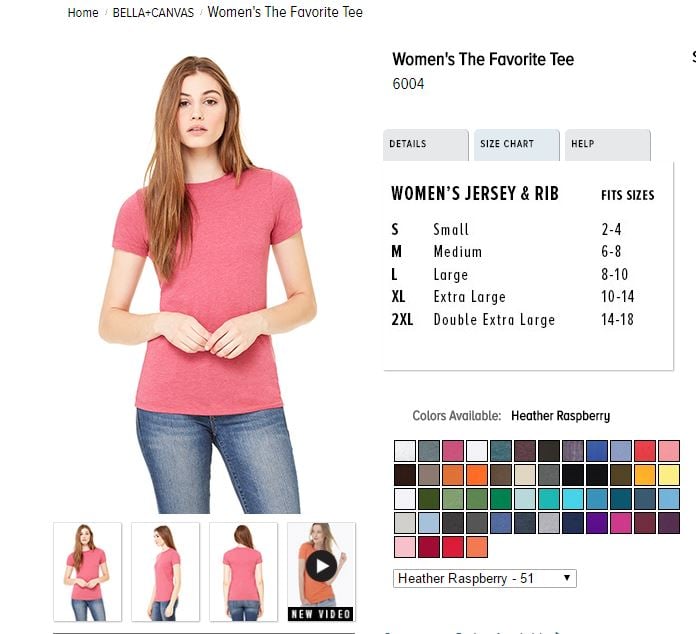This screenshot has height=634, width=696.
Task: Pick the bright red swatch in first row
Action: point(645,451)
